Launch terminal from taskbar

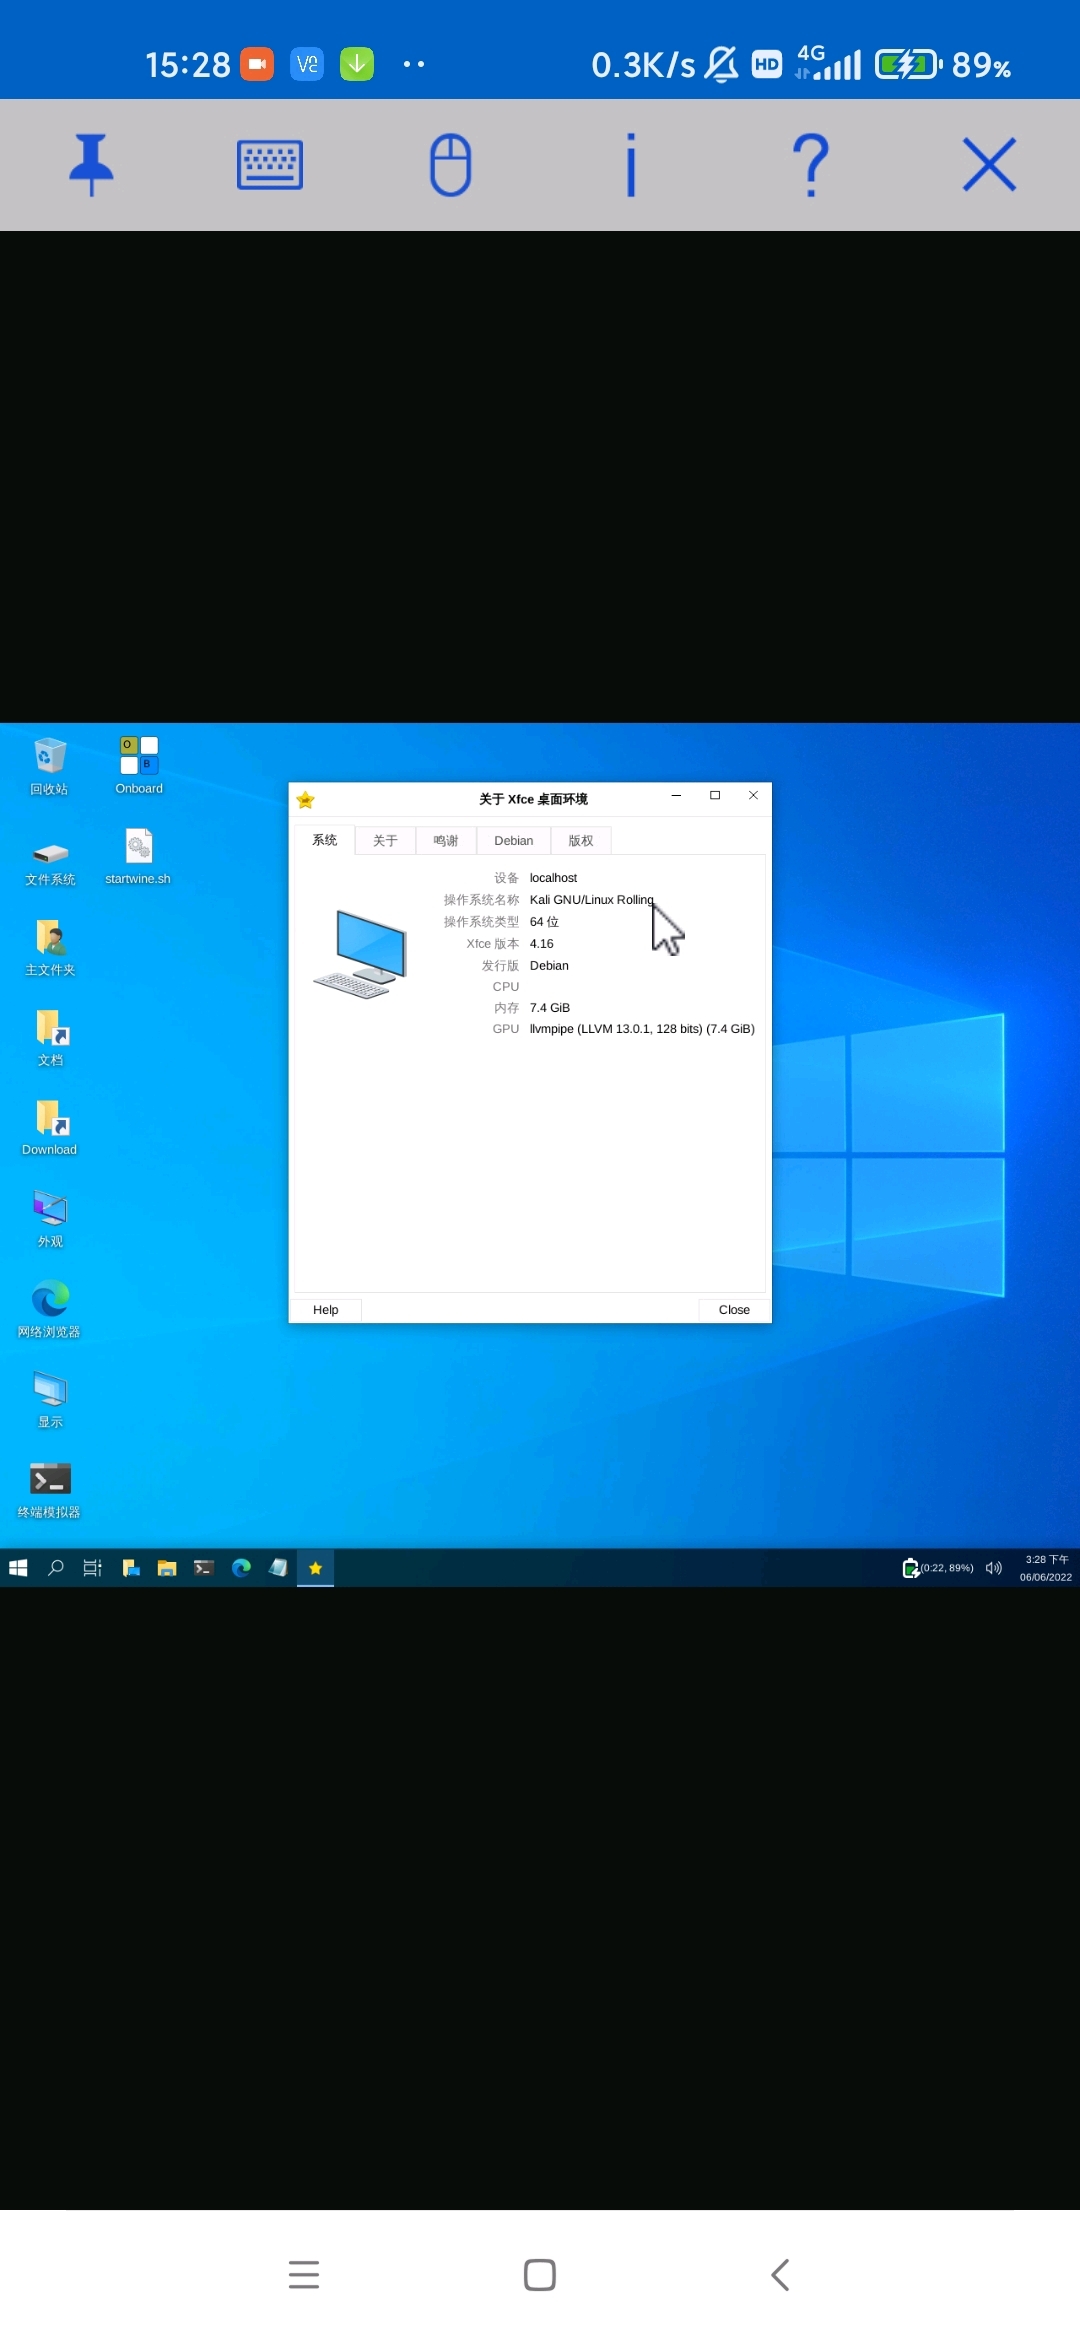pos(204,1568)
